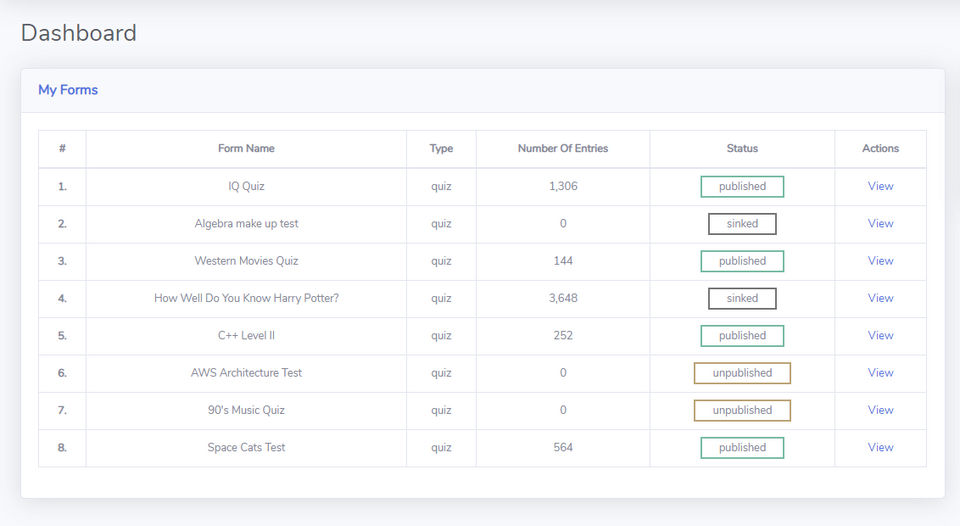960x526 pixels.
Task: Click published status of Western Movies Quiz
Action: click(742, 261)
